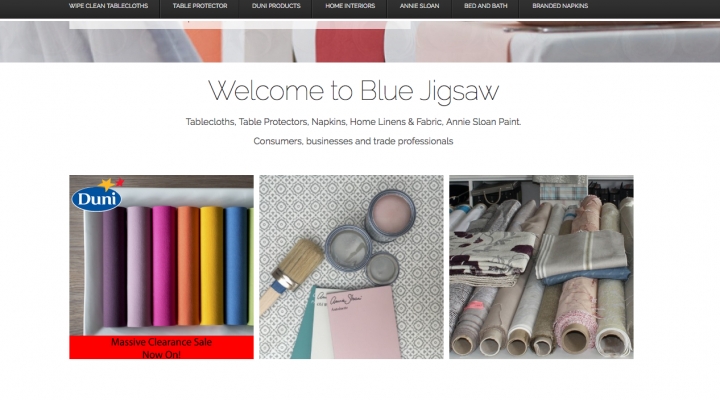Open the Annie Sloan navigation item
Viewport: 720px width, 400px height.
419,6
